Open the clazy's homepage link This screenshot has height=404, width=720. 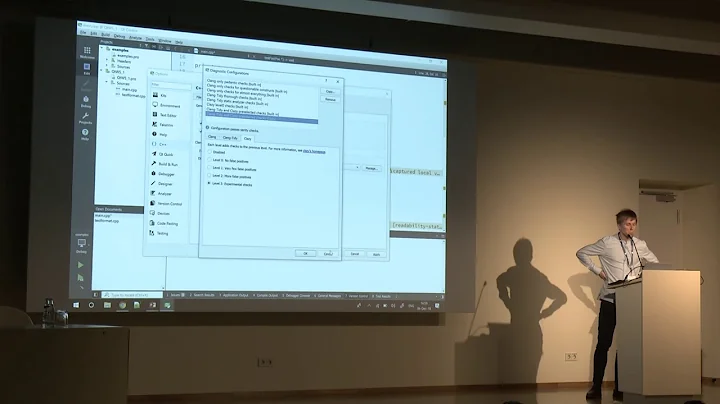pyautogui.click(x=314, y=152)
